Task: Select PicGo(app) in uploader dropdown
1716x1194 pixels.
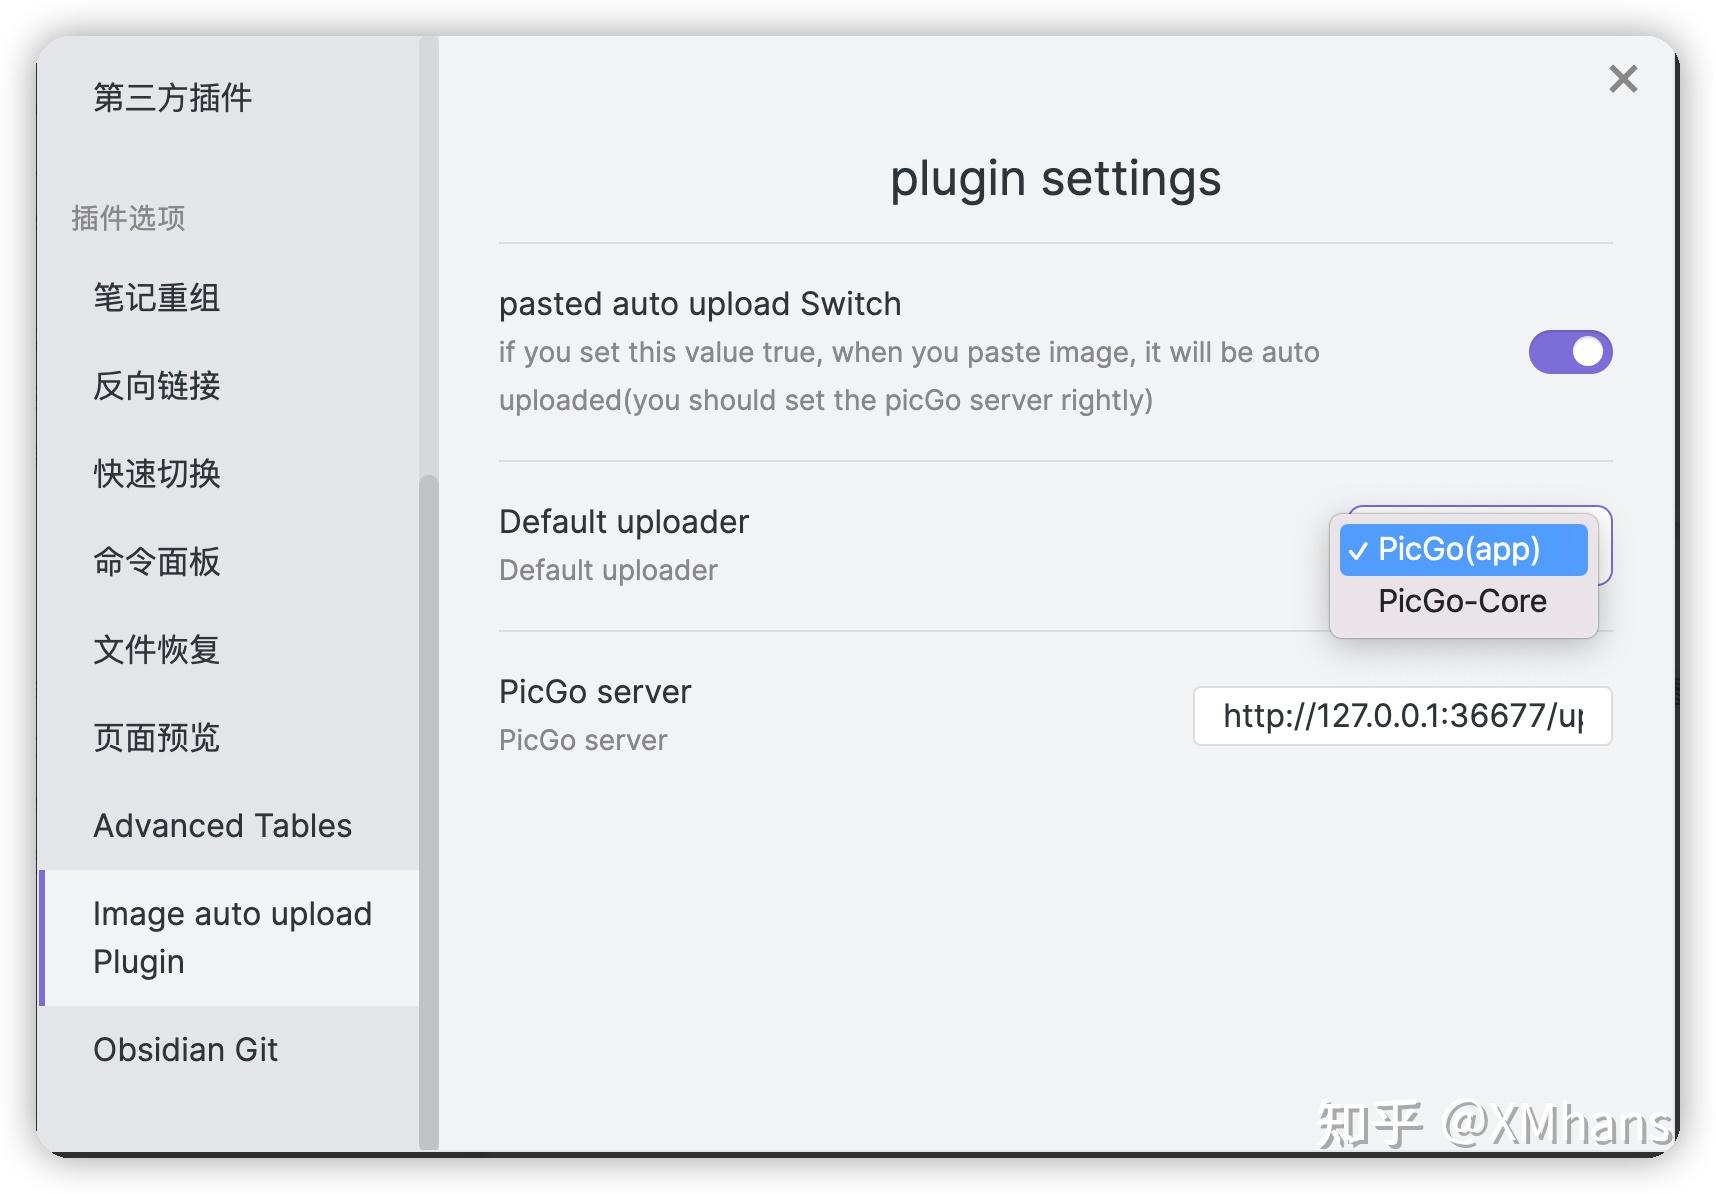Action: coord(1462,549)
